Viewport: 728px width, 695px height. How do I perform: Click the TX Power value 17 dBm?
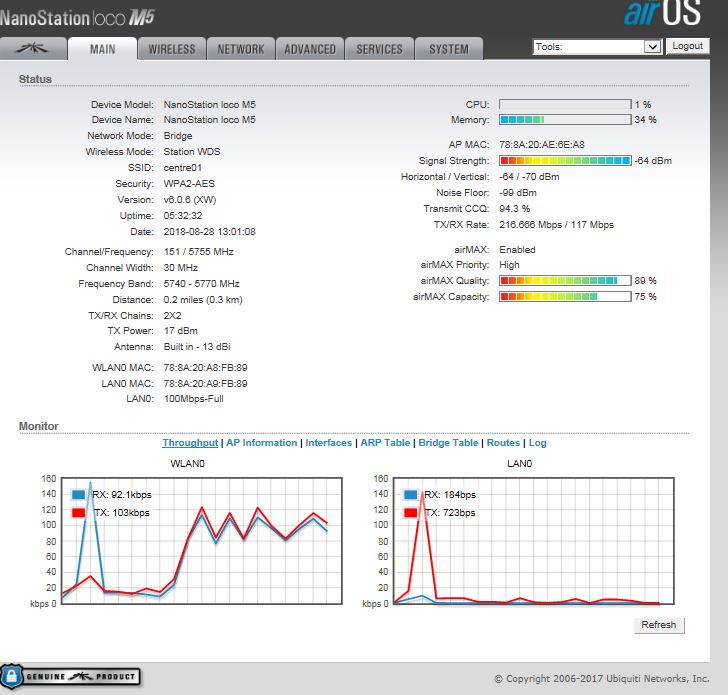pyautogui.click(x=181, y=331)
